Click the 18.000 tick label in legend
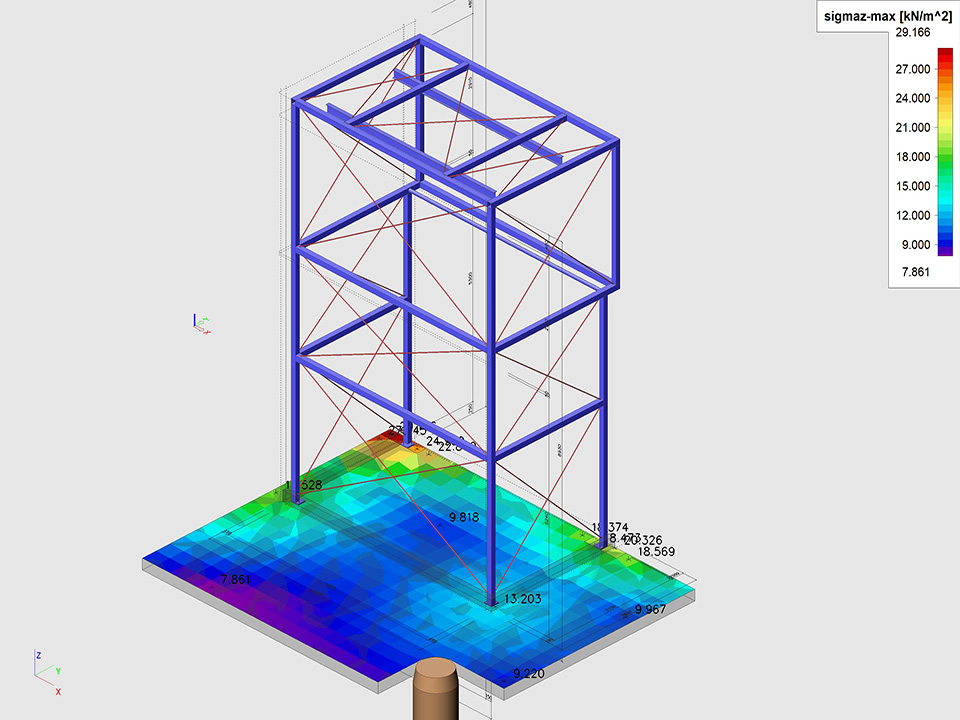This screenshot has height=720, width=960. [913, 157]
